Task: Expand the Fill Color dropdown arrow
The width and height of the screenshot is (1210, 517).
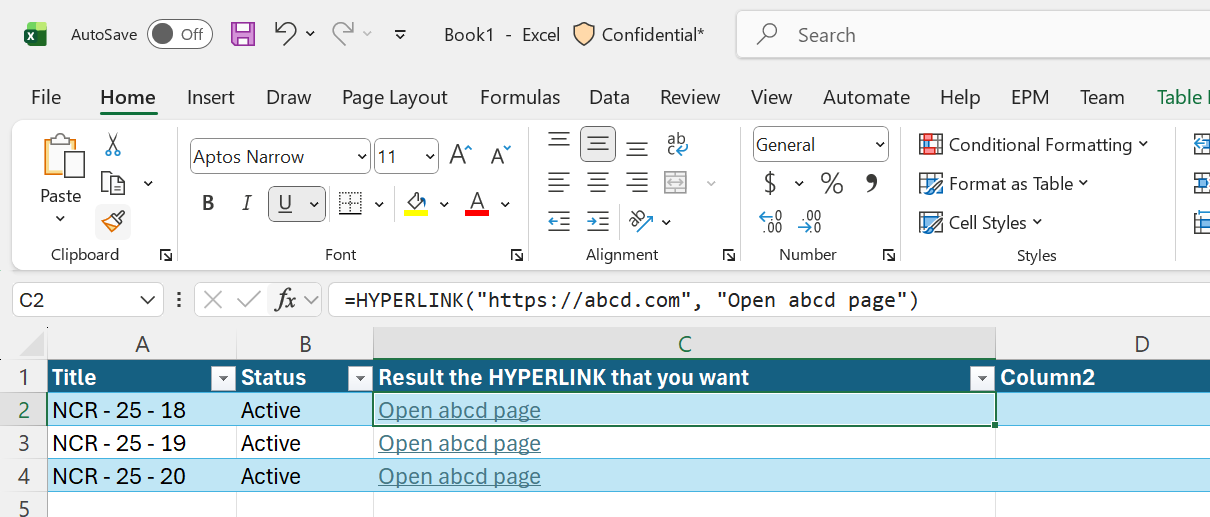Action: [x=445, y=205]
